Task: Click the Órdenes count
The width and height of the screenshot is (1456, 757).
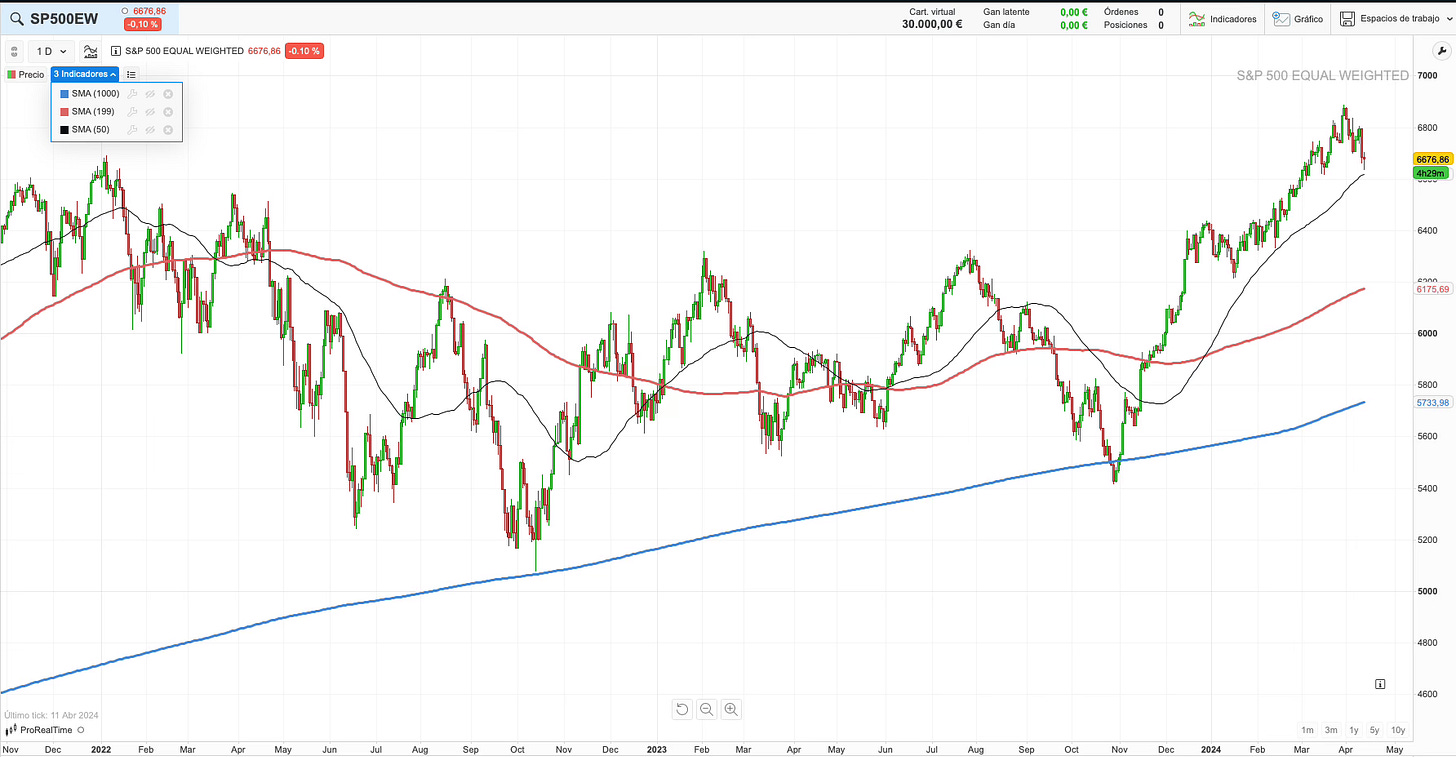Action: pyautogui.click(x=1160, y=12)
